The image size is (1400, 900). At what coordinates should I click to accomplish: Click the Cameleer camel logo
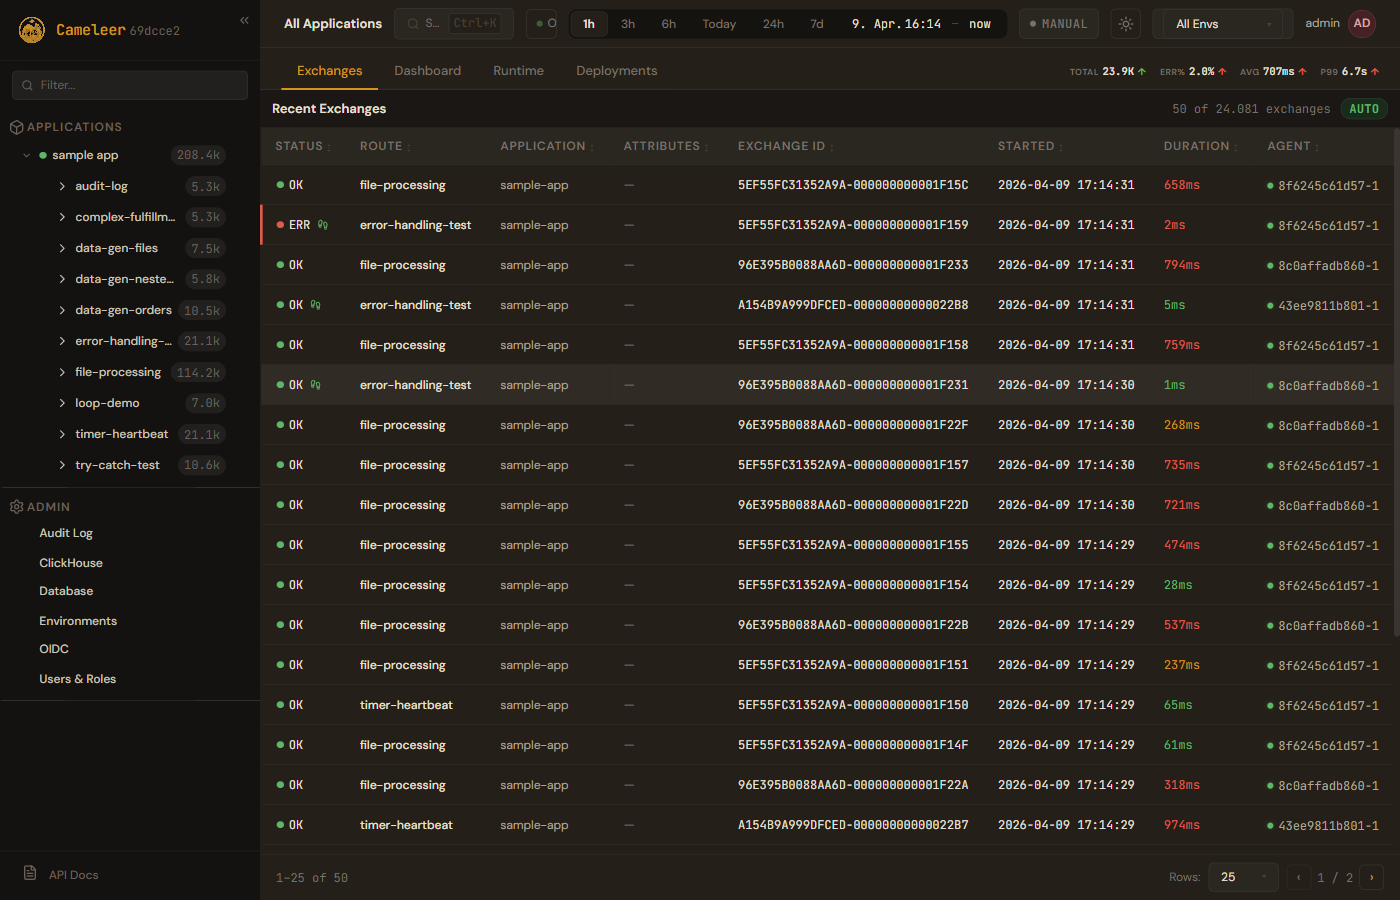pos(32,30)
